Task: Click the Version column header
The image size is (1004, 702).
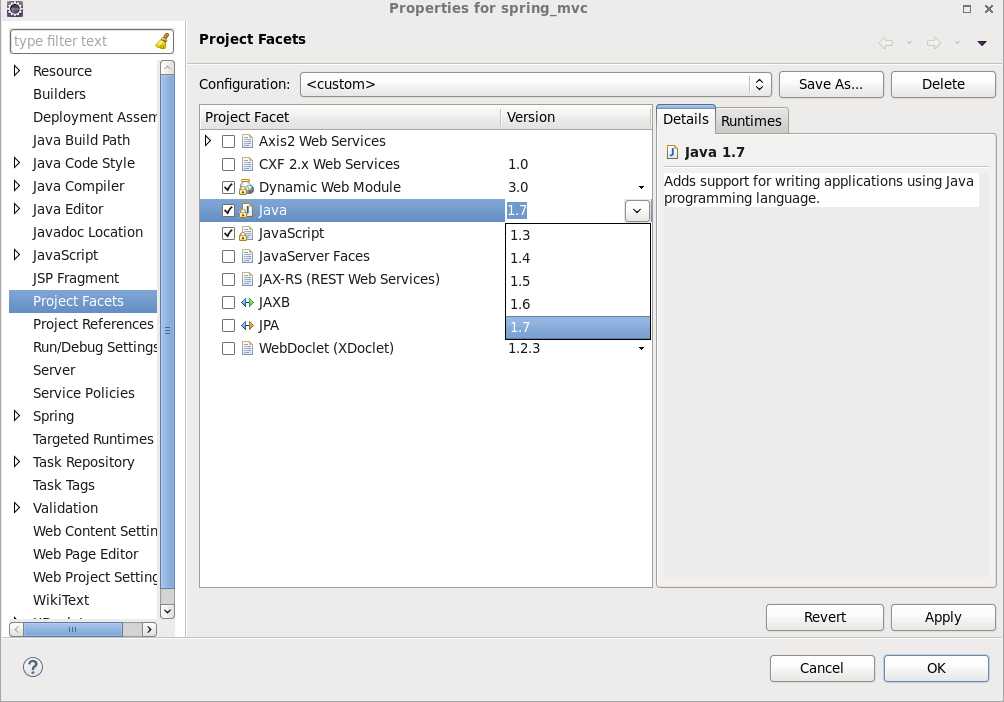Action: tap(576, 117)
